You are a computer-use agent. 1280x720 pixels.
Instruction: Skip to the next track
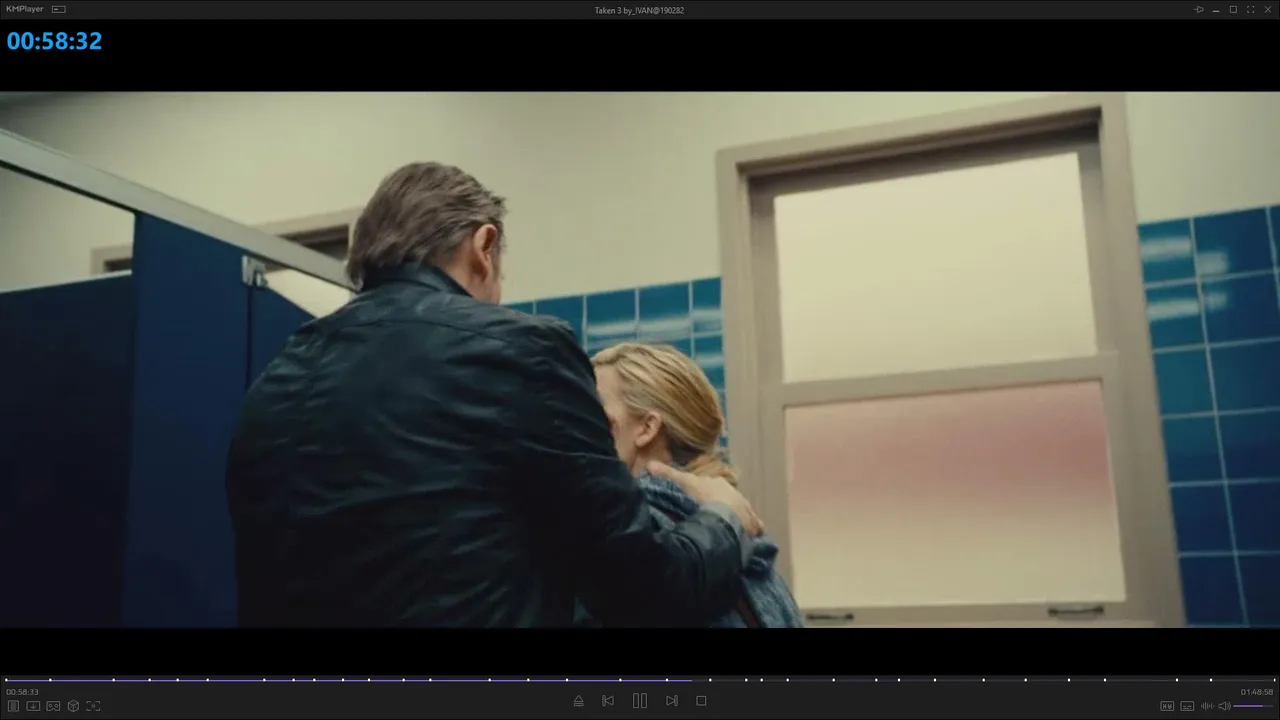(x=672, y=701)
